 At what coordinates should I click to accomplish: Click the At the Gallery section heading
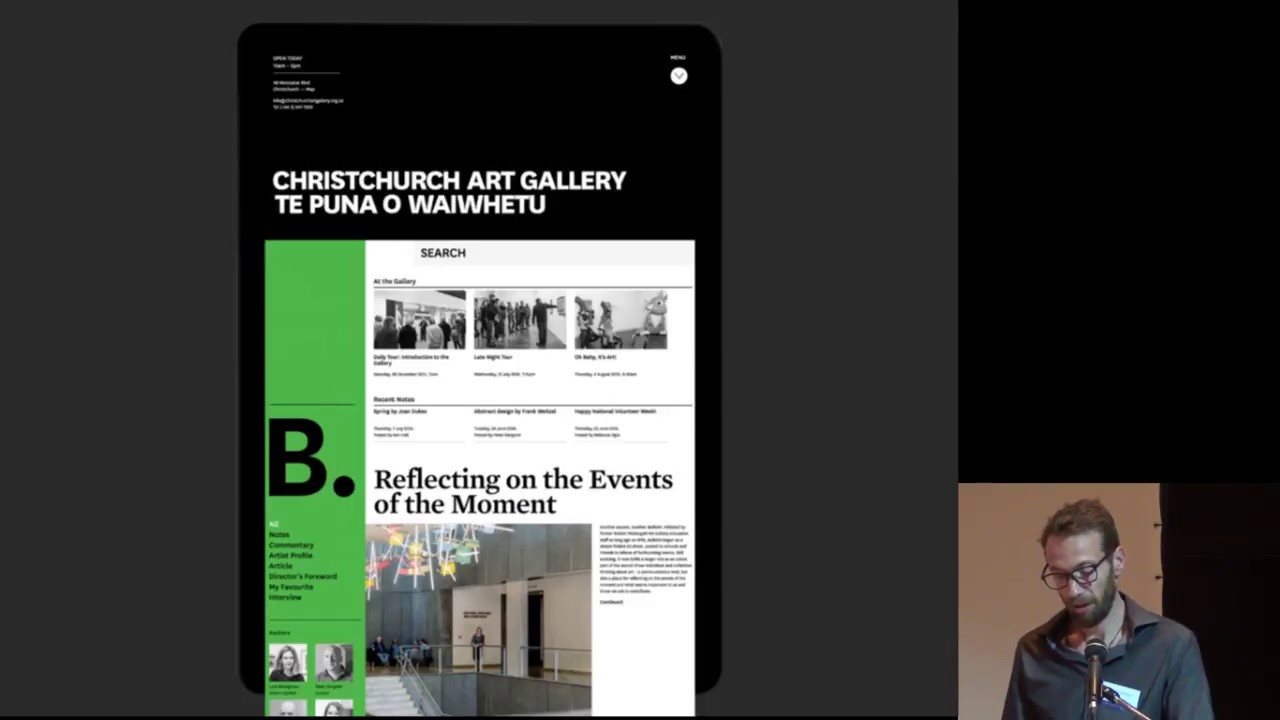point(395,281)
